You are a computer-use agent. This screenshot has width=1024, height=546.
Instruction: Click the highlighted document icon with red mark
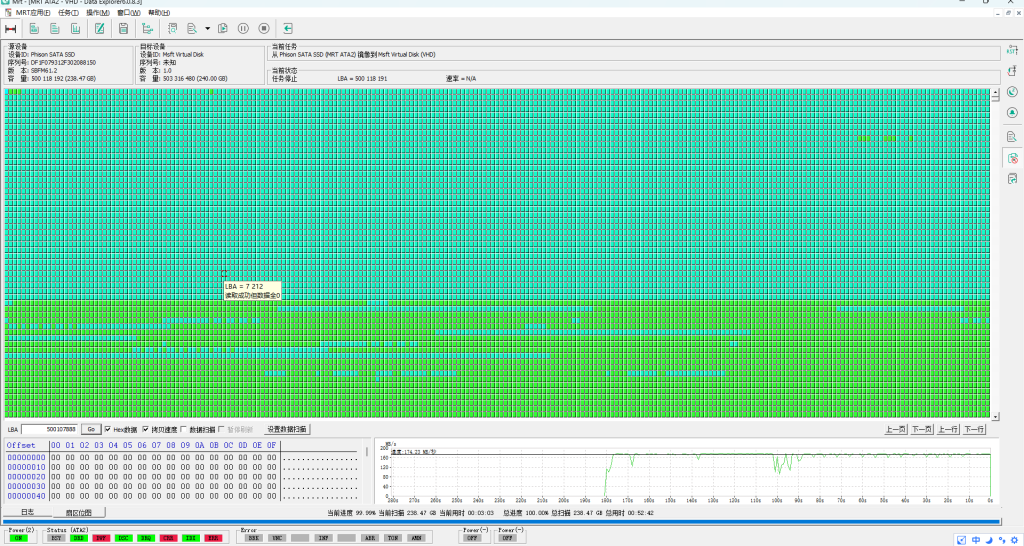pyautogui.click(x=1012, y=157)
